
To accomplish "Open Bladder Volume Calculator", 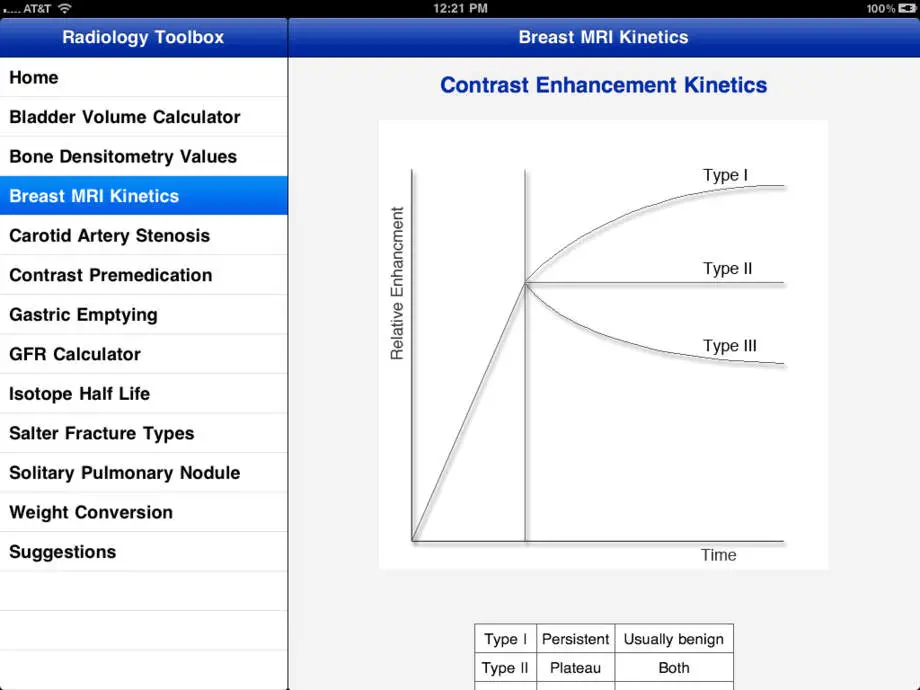I will [144, 117].
